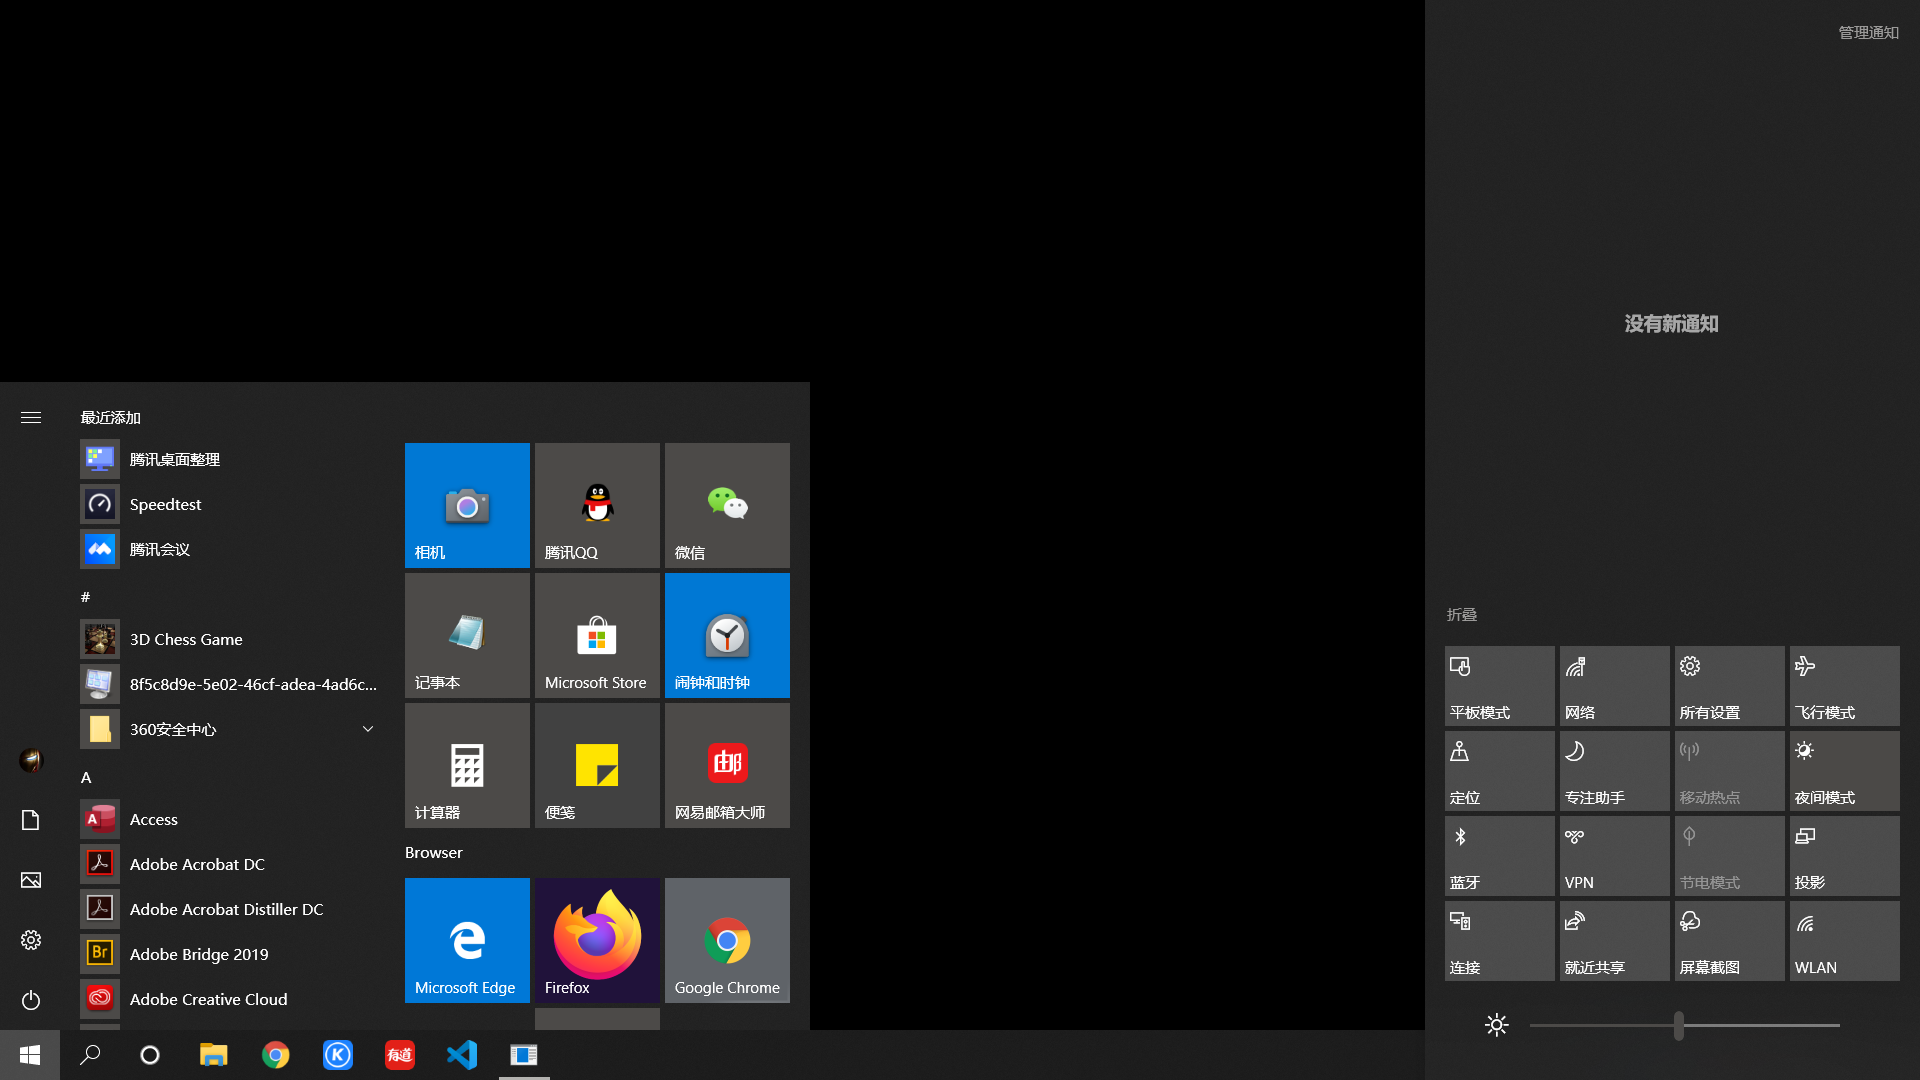Toggle Airplane mode (飞行模式)

coord(1844,686)
